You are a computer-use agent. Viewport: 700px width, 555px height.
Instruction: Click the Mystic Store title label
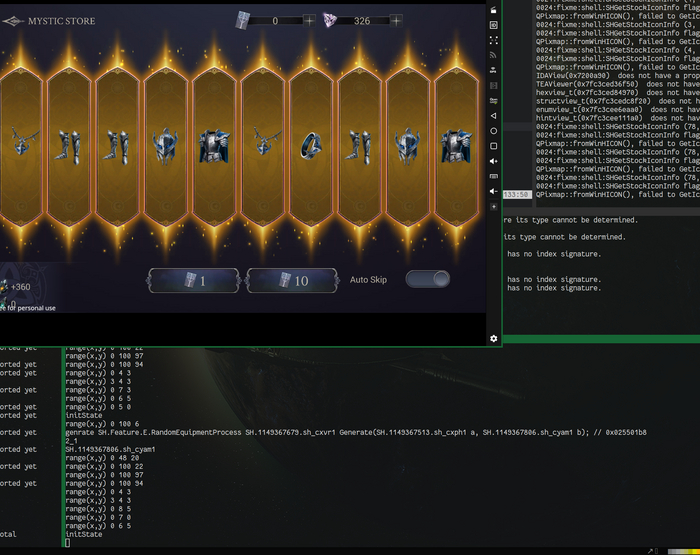pyautogui.click(x=62, y=21)
